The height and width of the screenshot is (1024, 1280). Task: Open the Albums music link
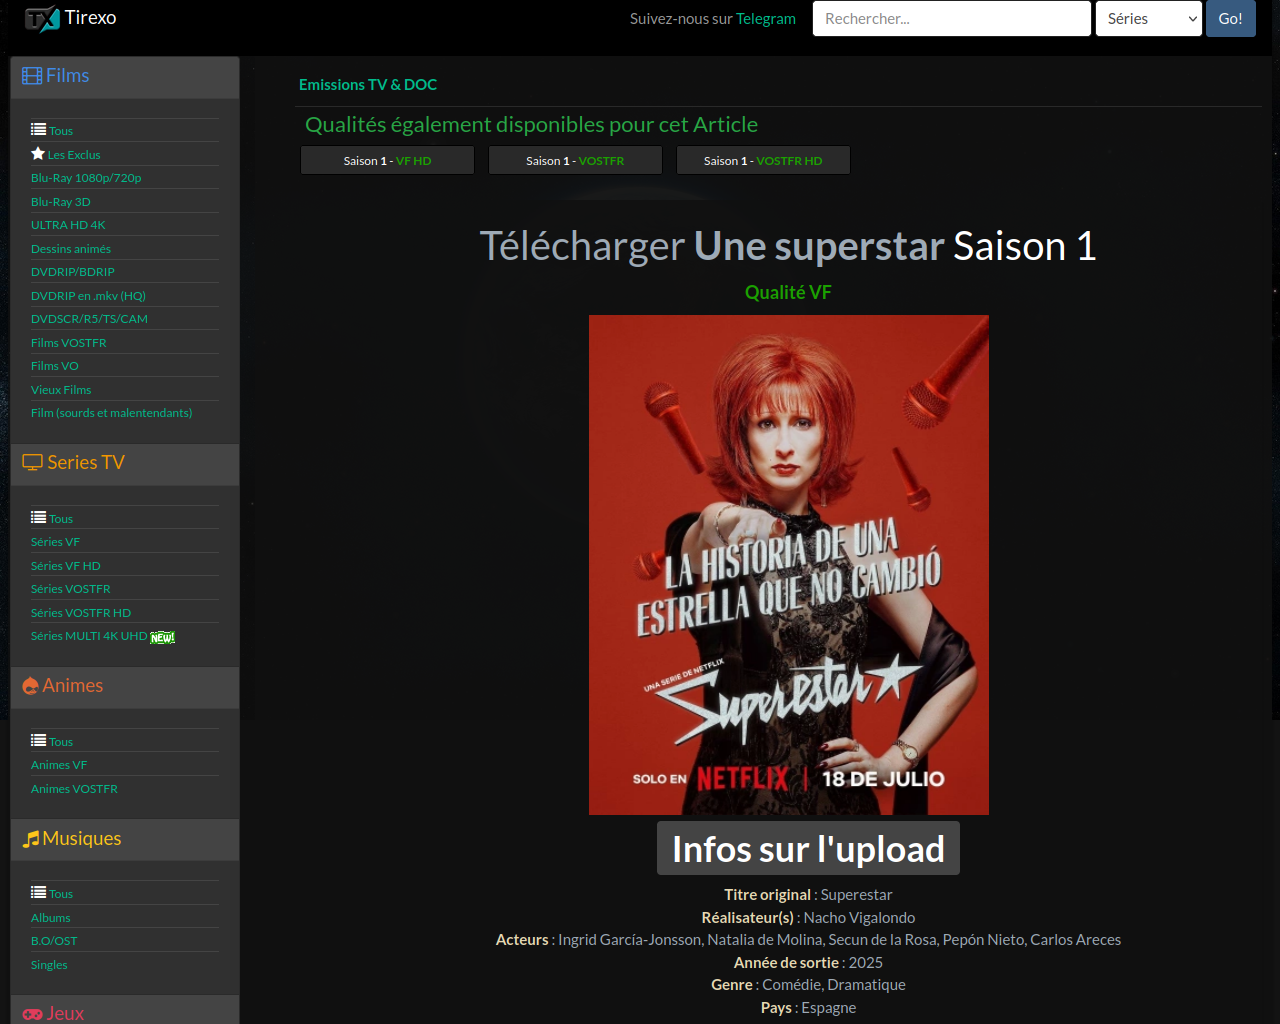pyautogui.click(x=51, y=918)
